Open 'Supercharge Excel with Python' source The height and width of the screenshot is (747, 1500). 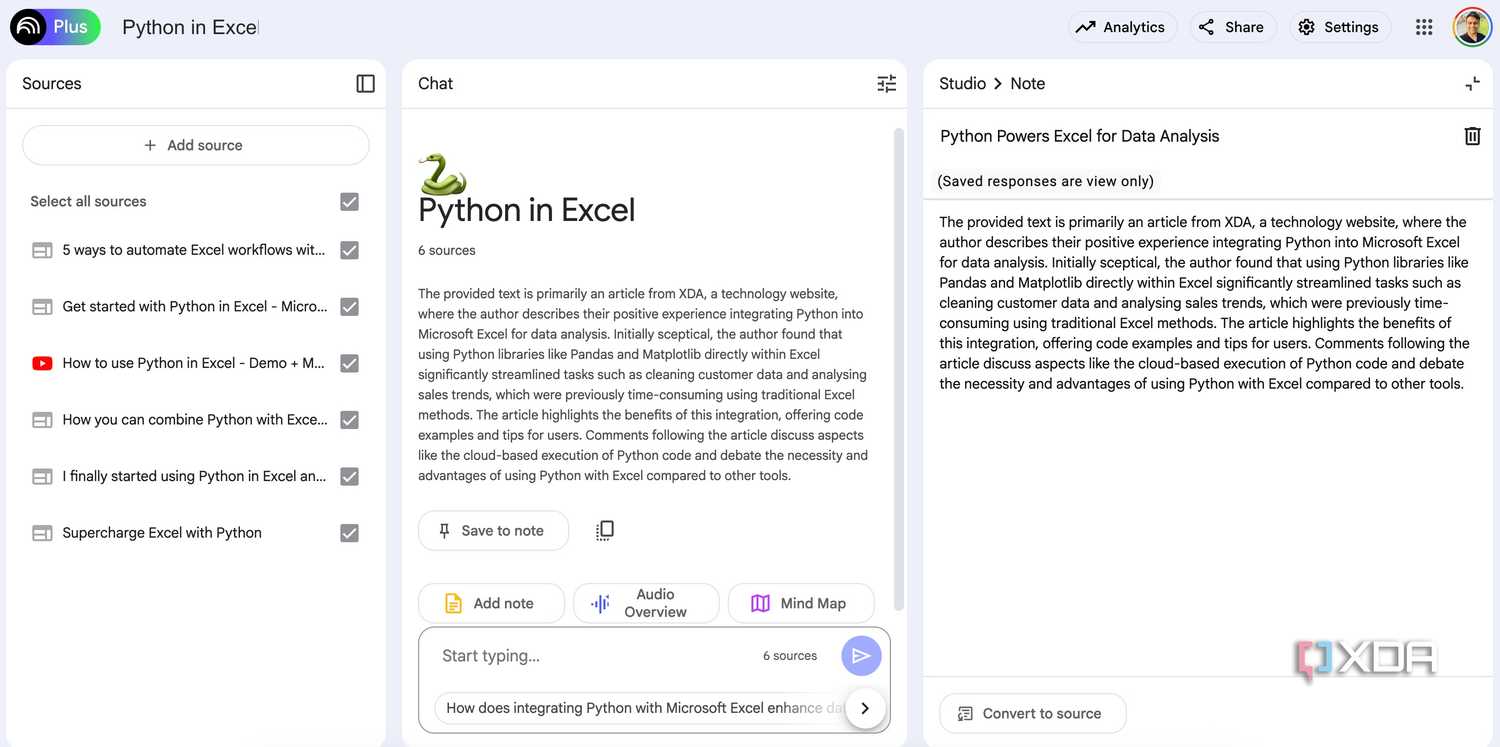pyautogui.click(x=162, y=533)
